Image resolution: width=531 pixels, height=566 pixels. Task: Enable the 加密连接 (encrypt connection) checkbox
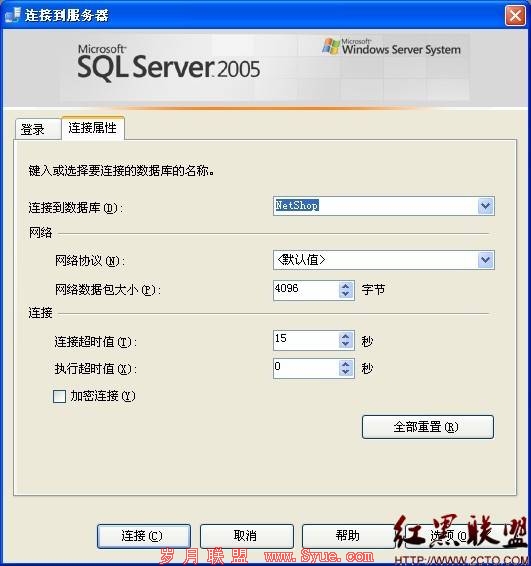pyautogui.click(x=59, y=396)
